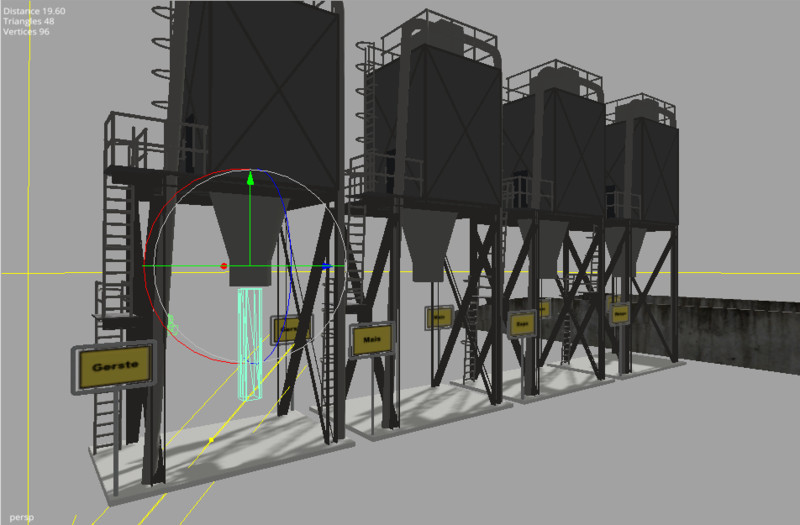Click the yellow sign on the farthest silo
Screen dimensions: 800x525
click(620, 313)
